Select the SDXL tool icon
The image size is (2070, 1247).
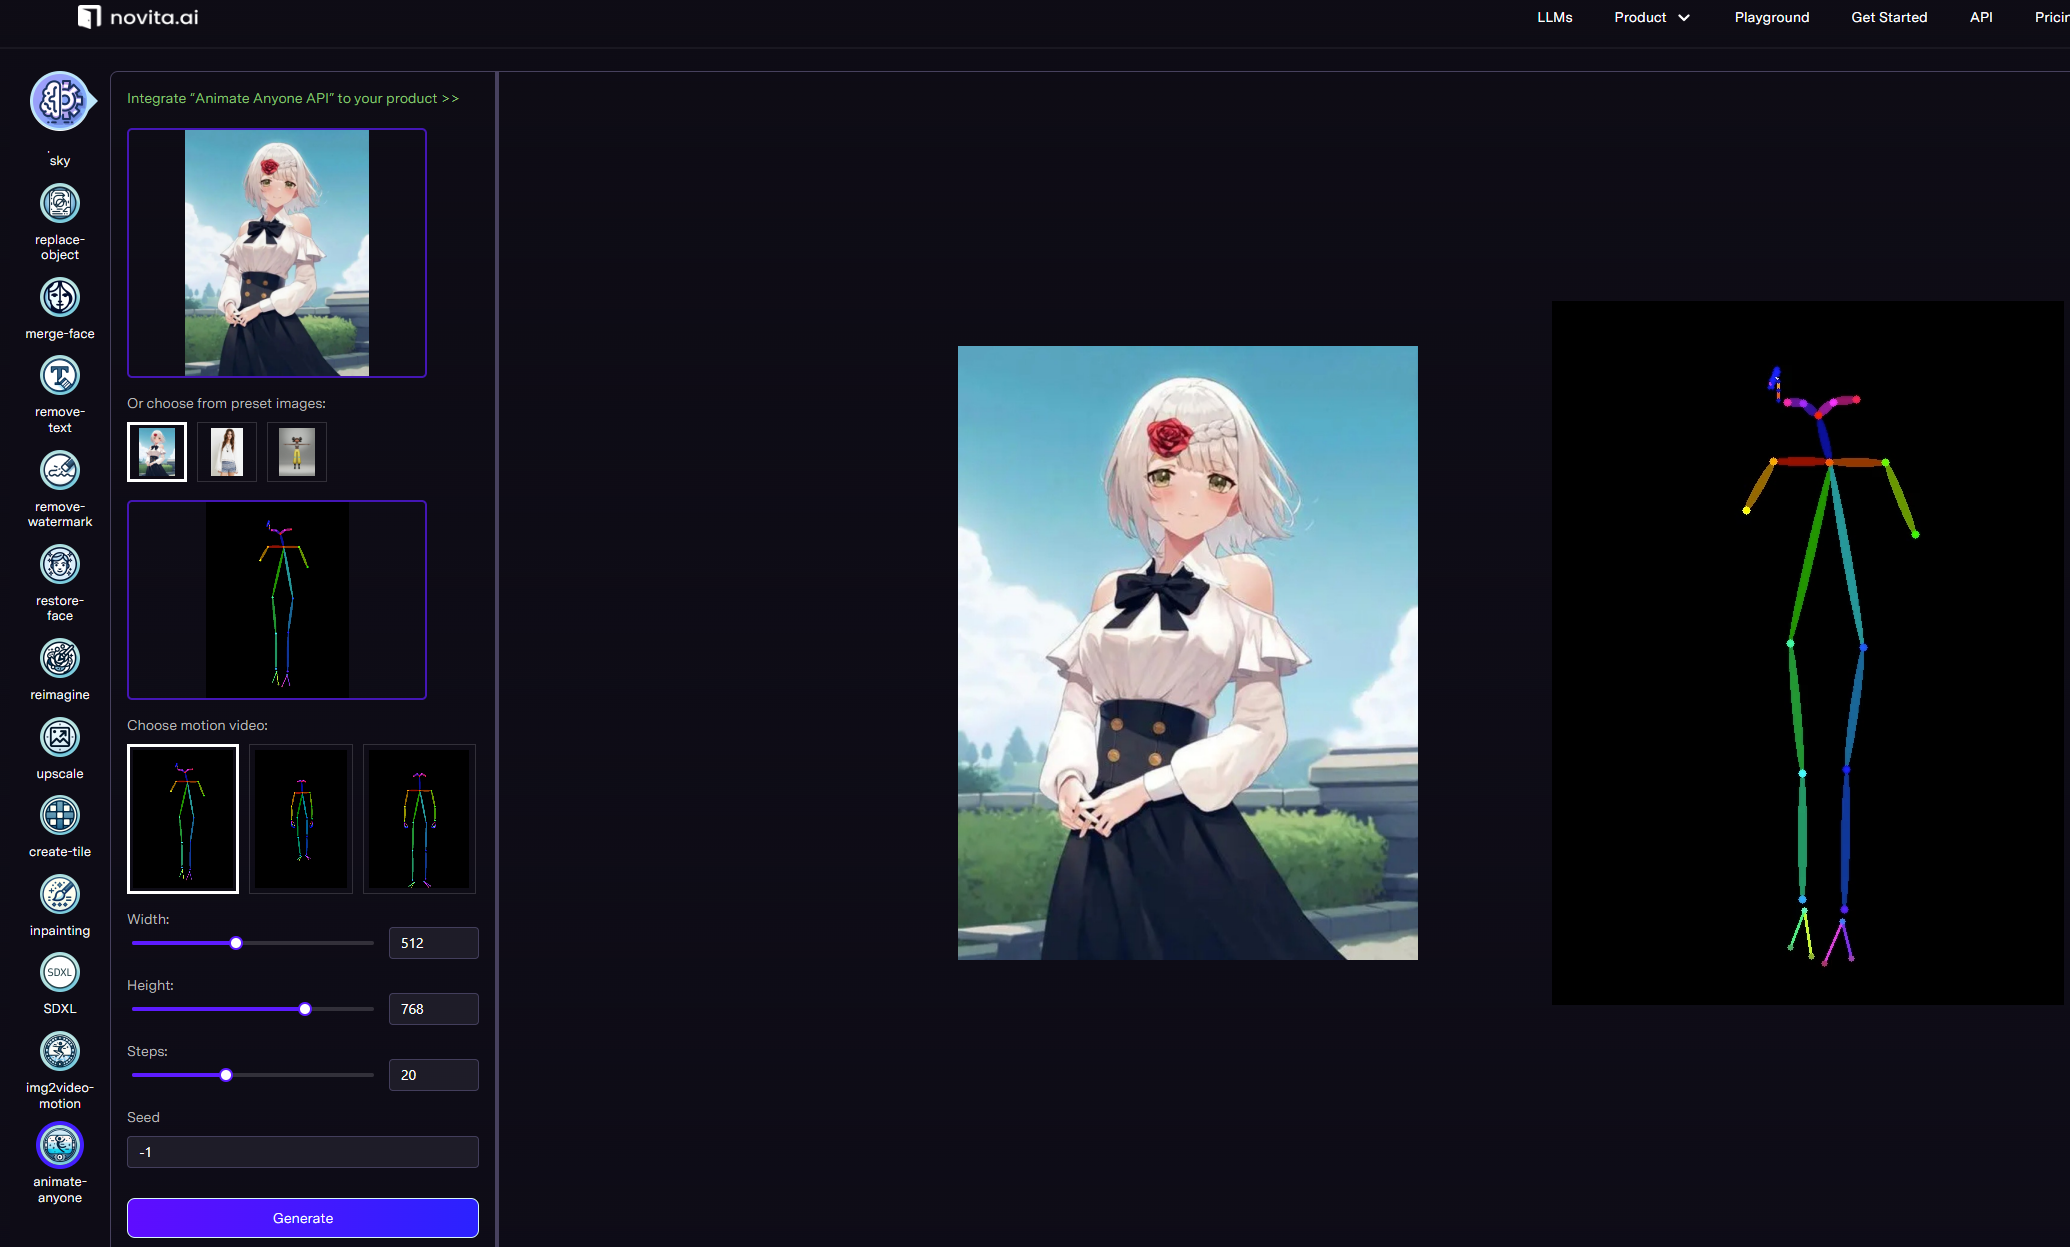pyautogui.click(x=60, y=973)
